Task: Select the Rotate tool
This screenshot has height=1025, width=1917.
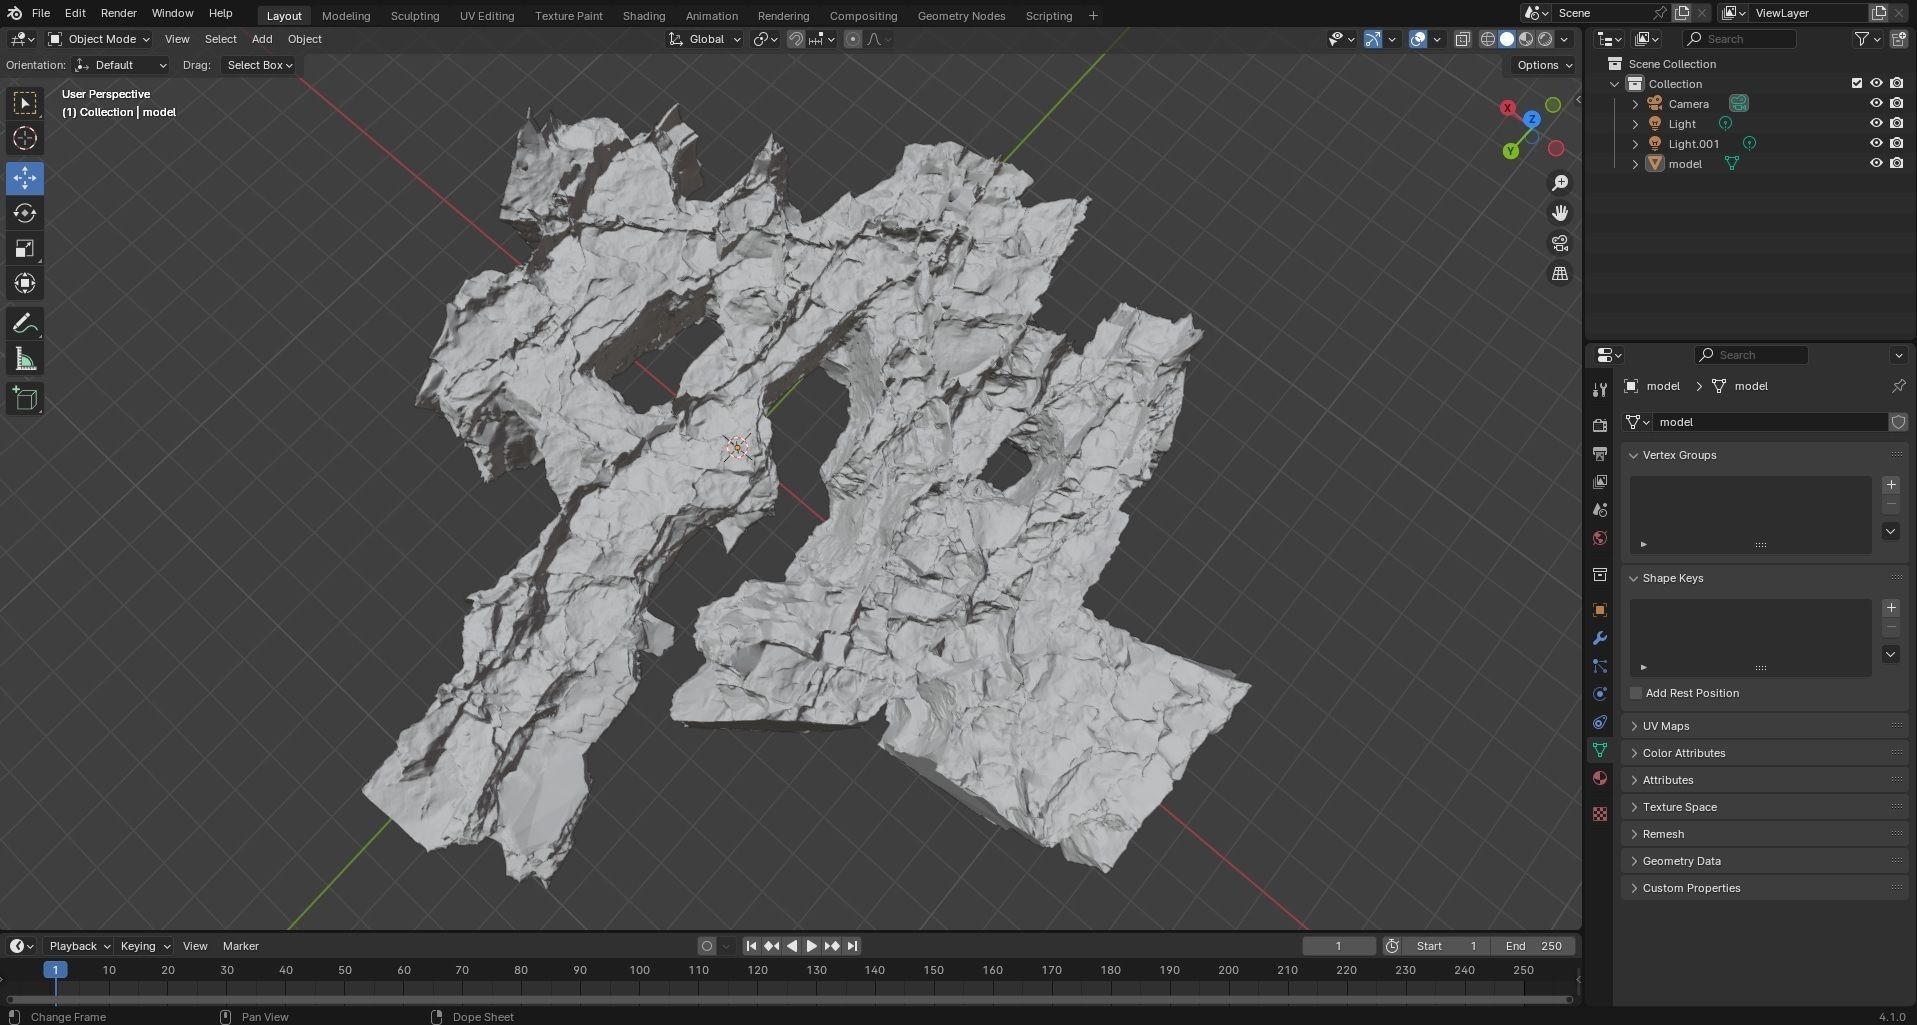Action: click(x=25, y=213)
